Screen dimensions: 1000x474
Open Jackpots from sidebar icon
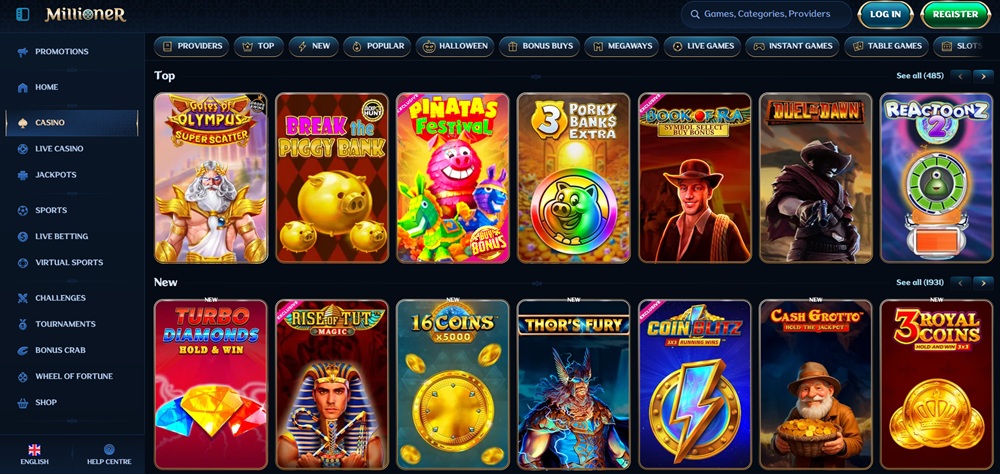pos(22,175)
